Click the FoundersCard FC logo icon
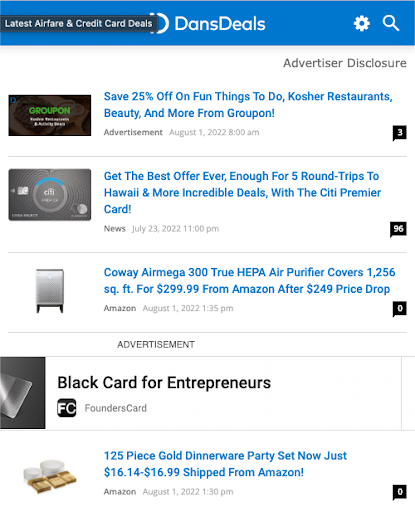The height and width of the screenshot is (512, 415). point(67,408)
